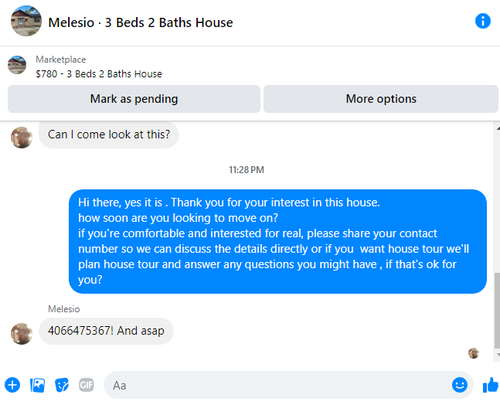Open conversation info with the blue info icon
This screenshot has height=405, width=500.
(482, 21)
